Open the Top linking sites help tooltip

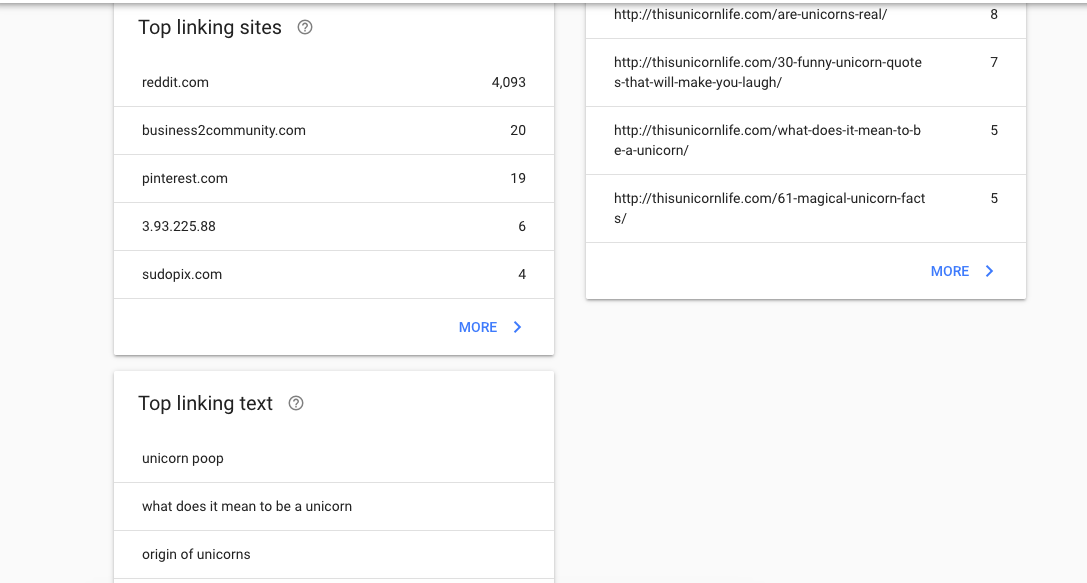[x=304, y=27]
